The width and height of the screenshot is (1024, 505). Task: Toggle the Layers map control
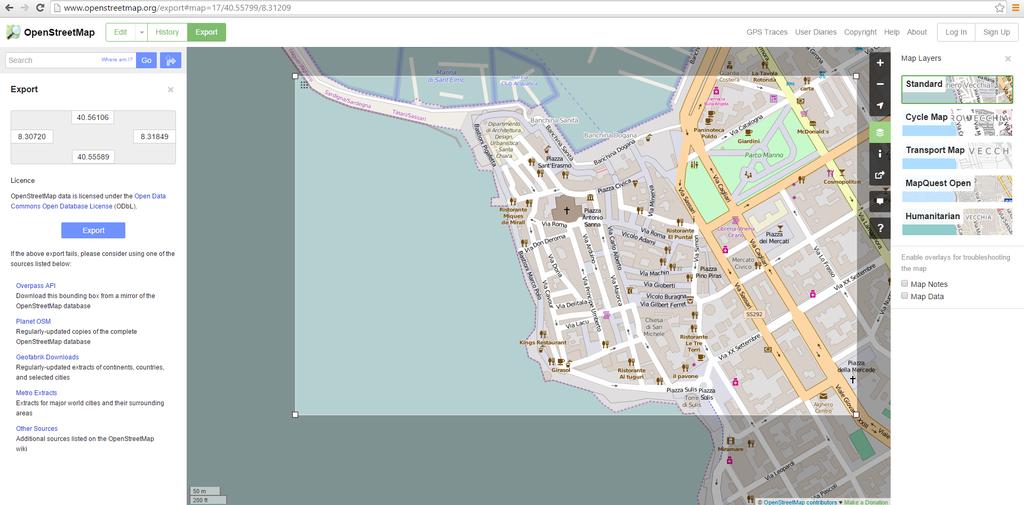click(880, 133)
